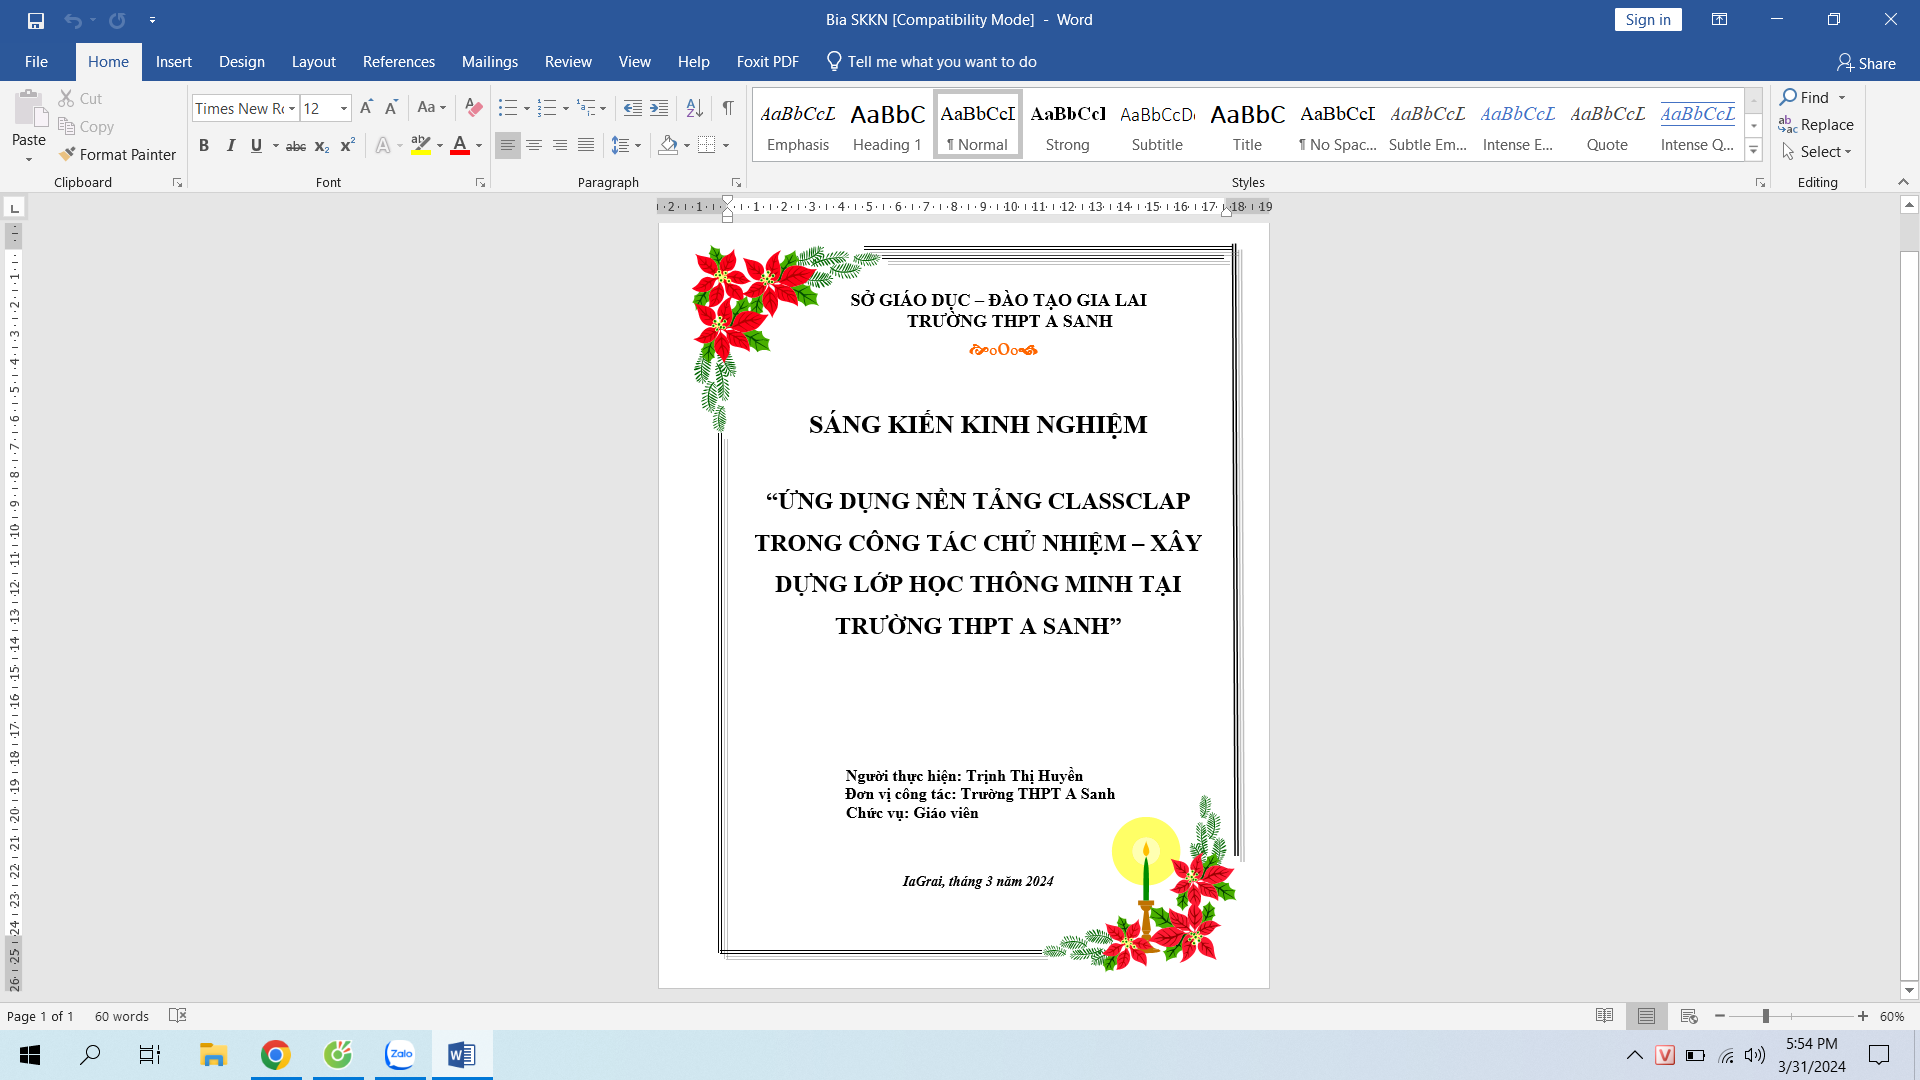Open the Paste options dropdown arrow
This screenshot has height=1080, width=1920.
[29, 160]
